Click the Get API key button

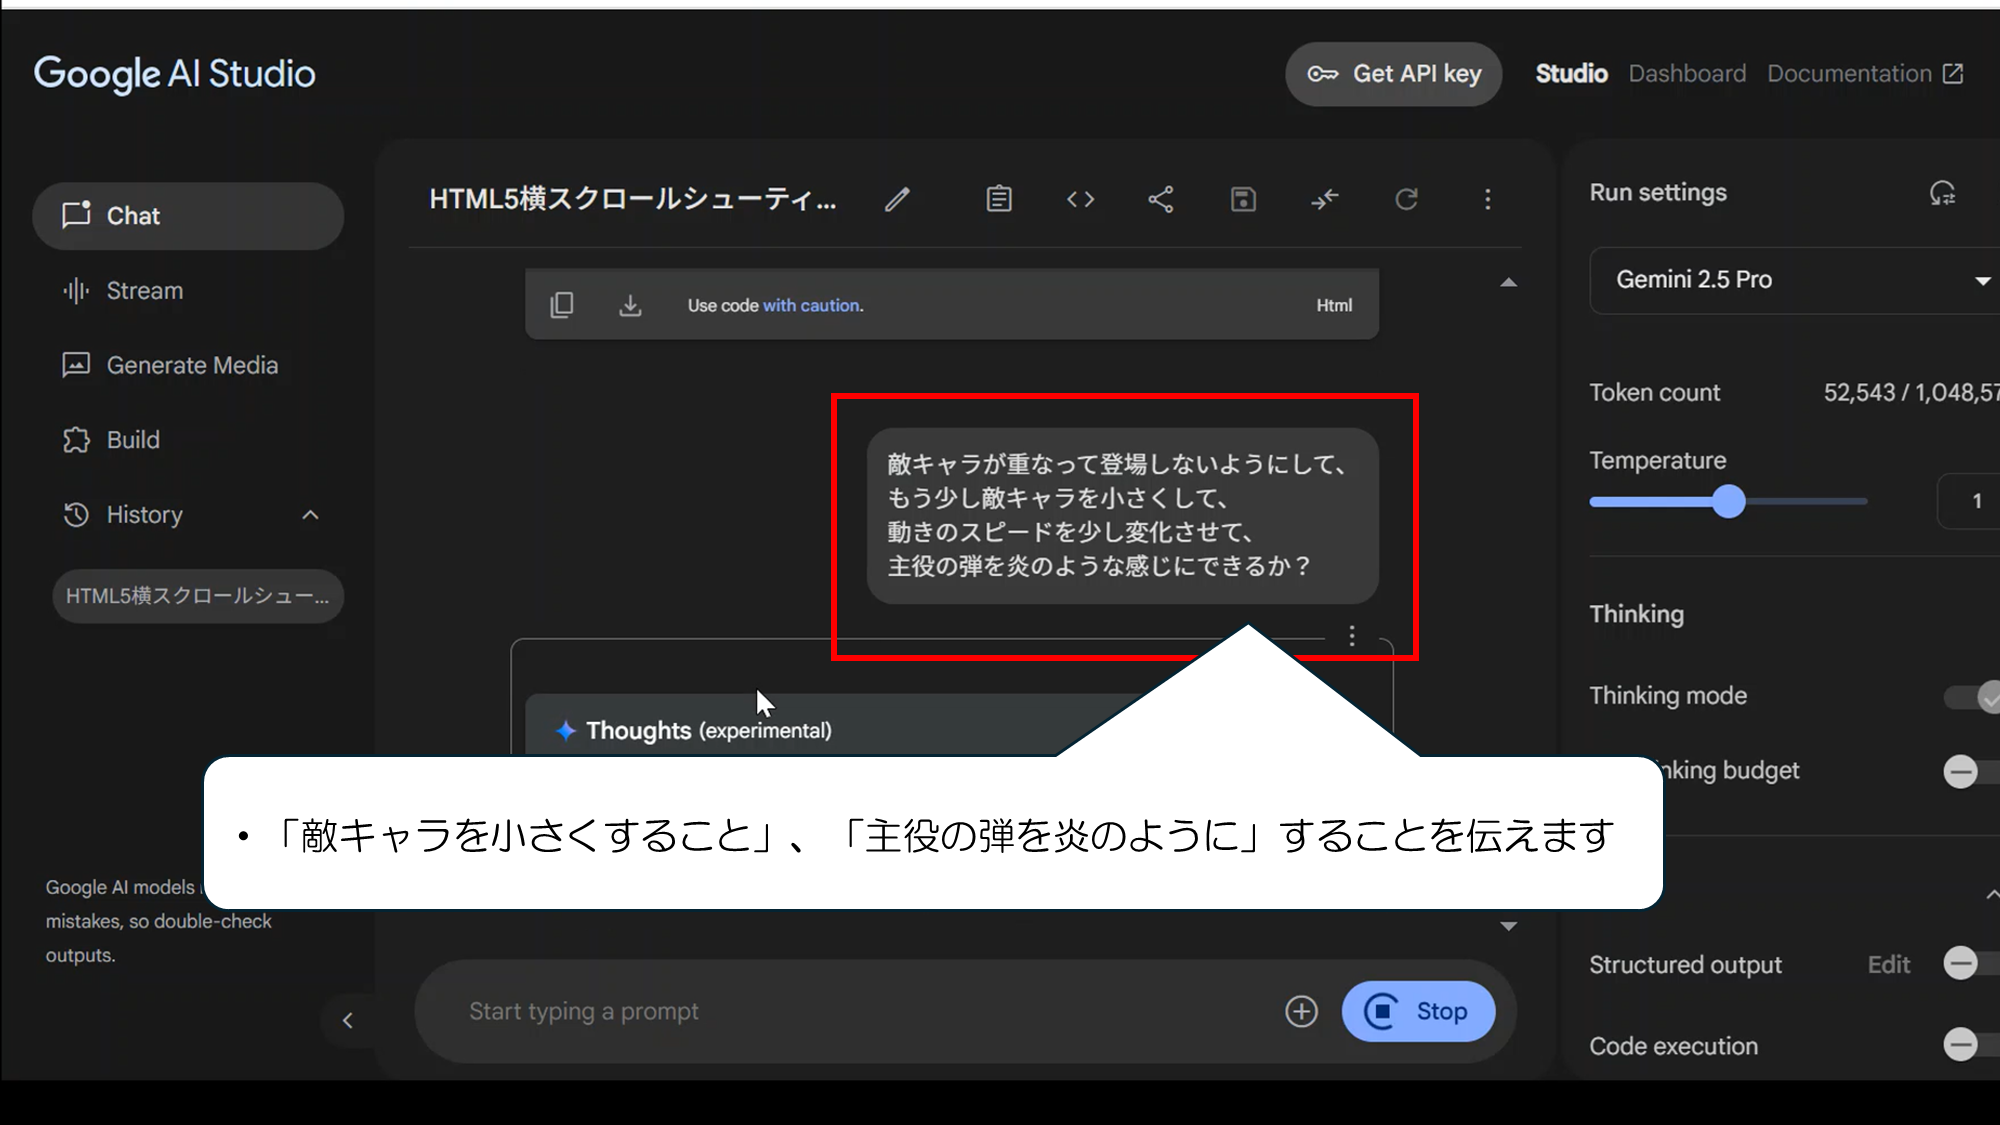pyautogui.click(x=1393, y=74)
